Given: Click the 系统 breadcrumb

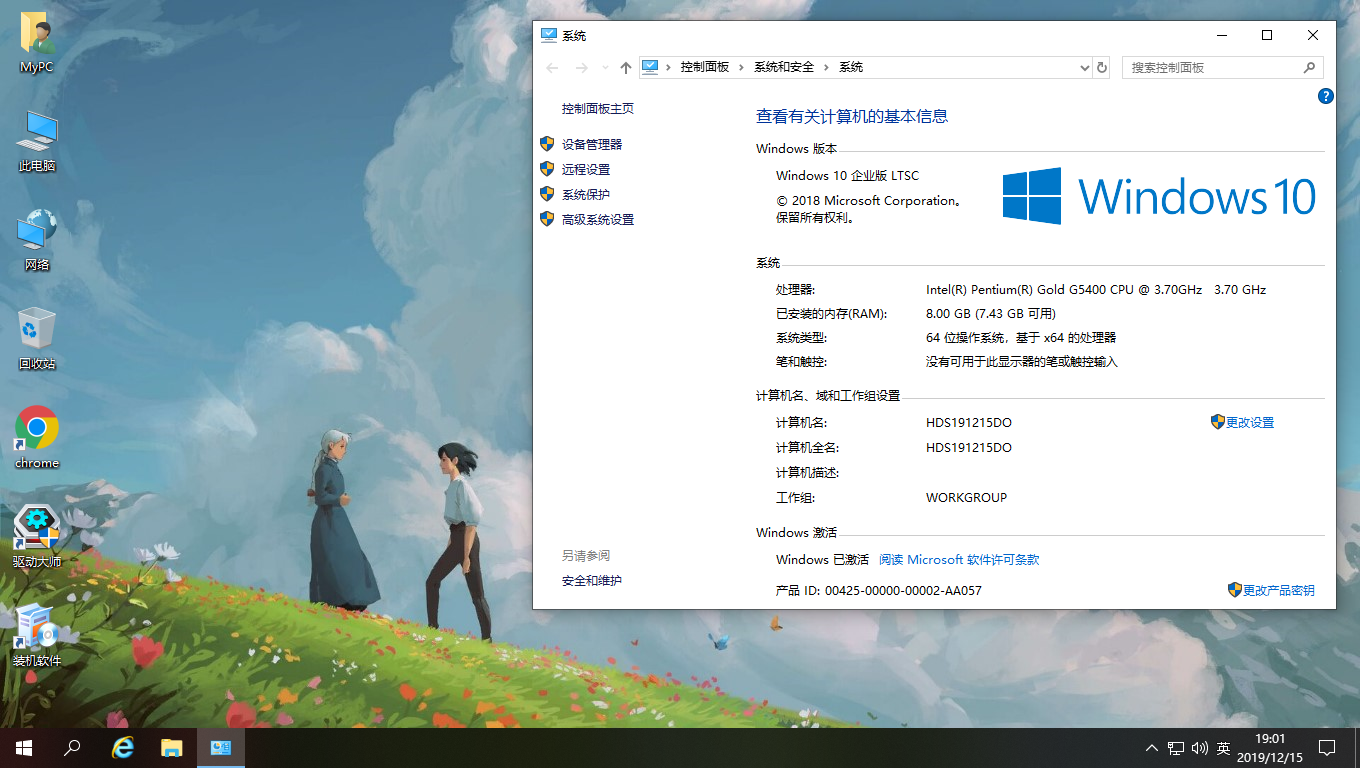Looking at the screenshot, I should point(851,67).
